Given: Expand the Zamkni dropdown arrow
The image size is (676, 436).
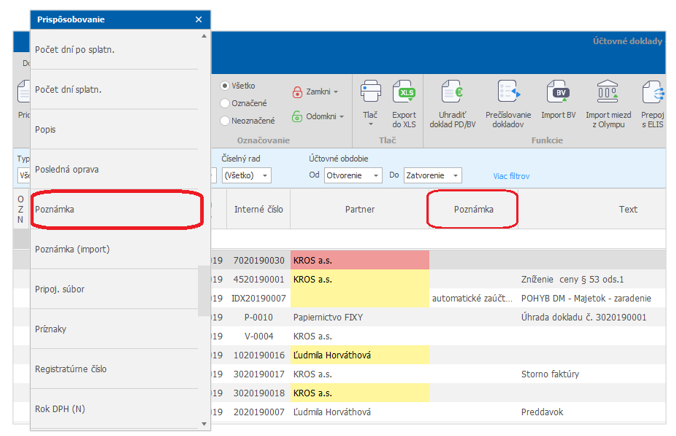Looking at the screenshot, I should tap(336, 92).
